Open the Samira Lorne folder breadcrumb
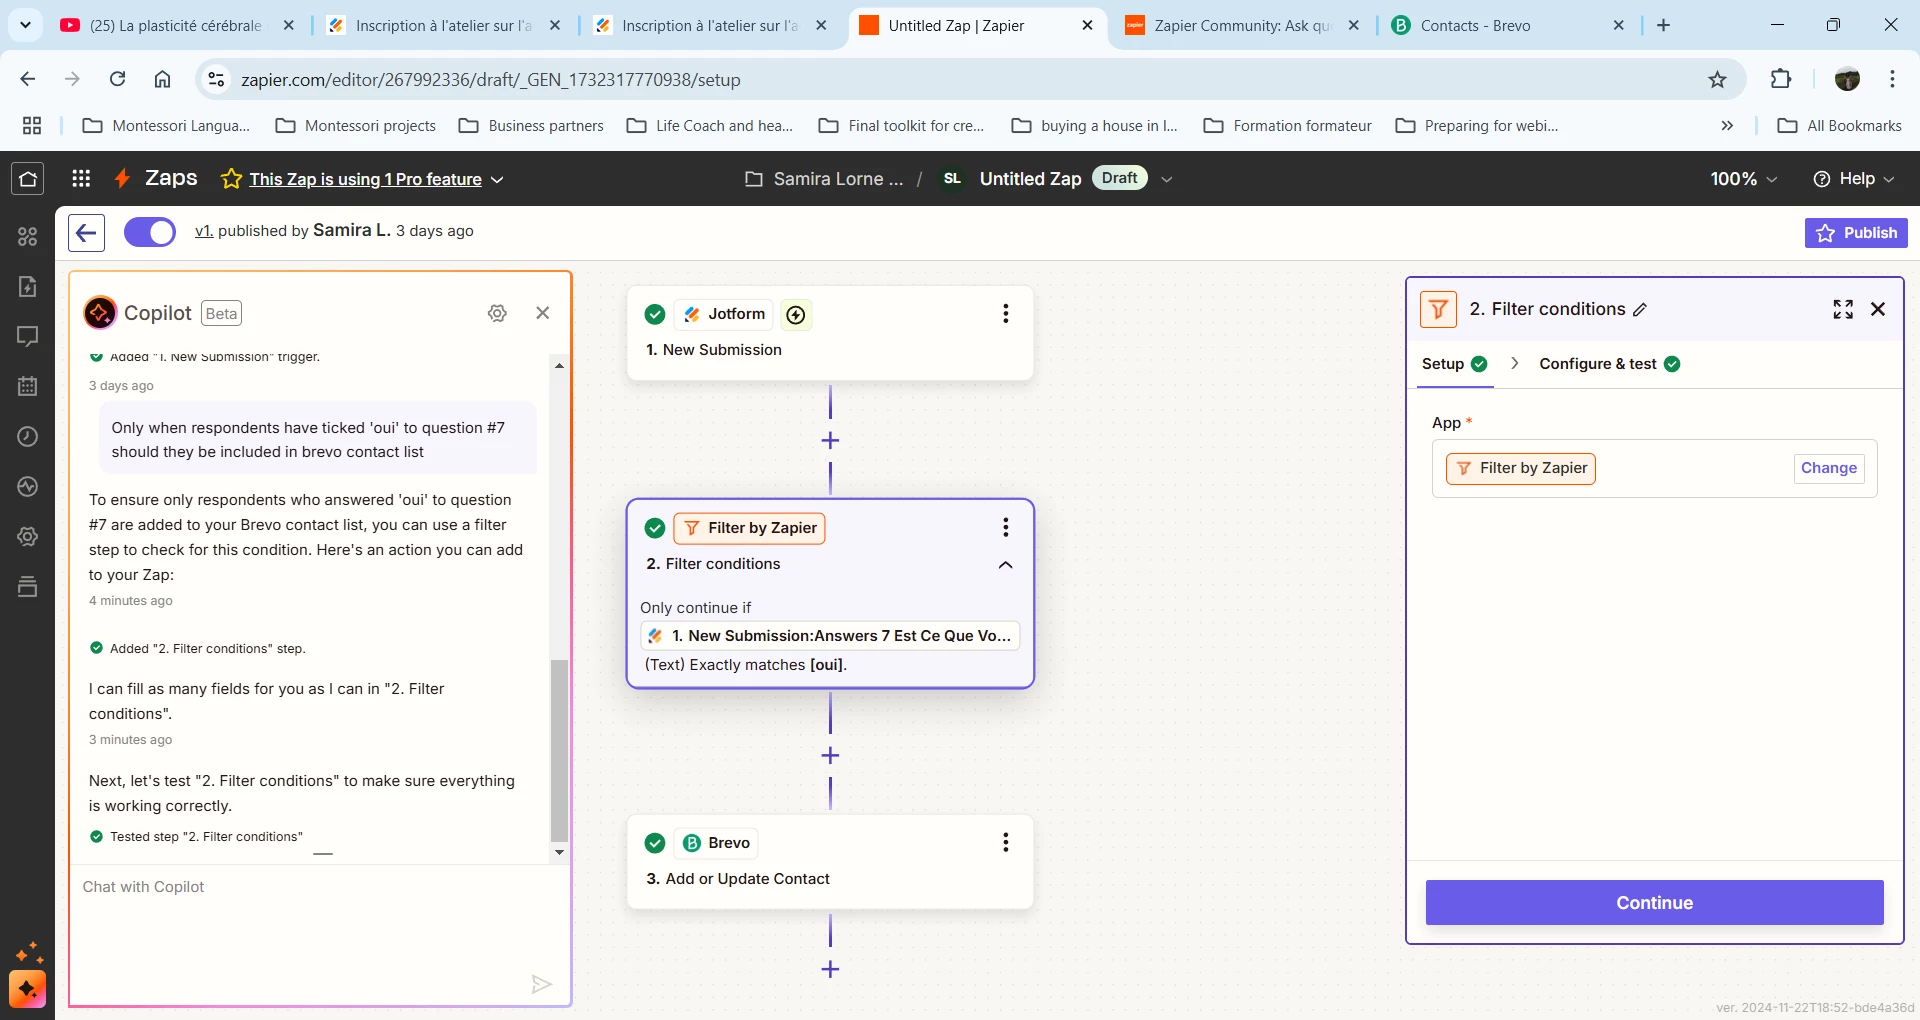 click(824, 179)
